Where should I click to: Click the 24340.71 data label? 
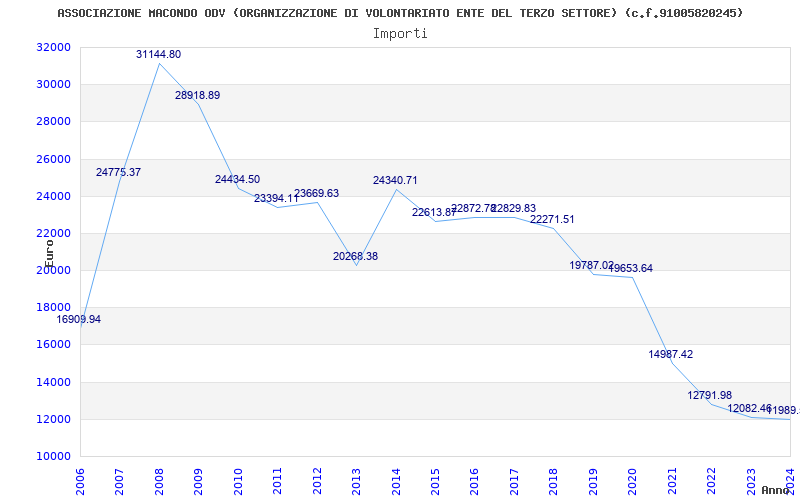tap(395, 181)
